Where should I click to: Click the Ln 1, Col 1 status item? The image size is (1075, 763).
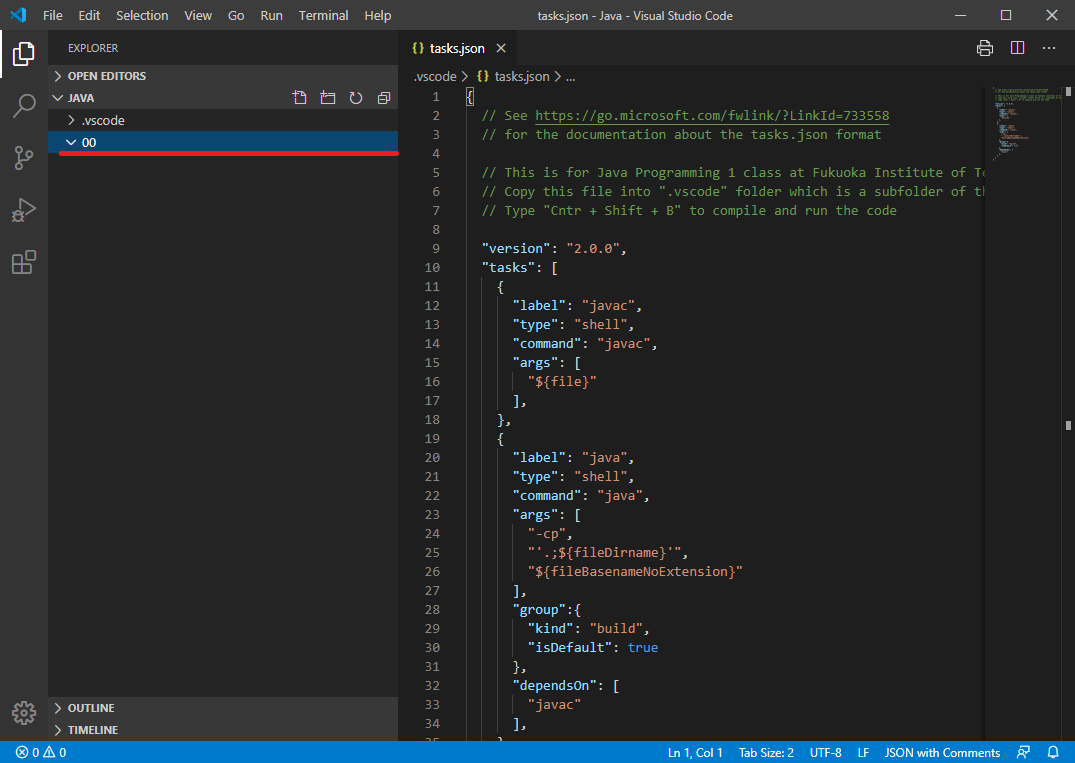click(695, 752)
